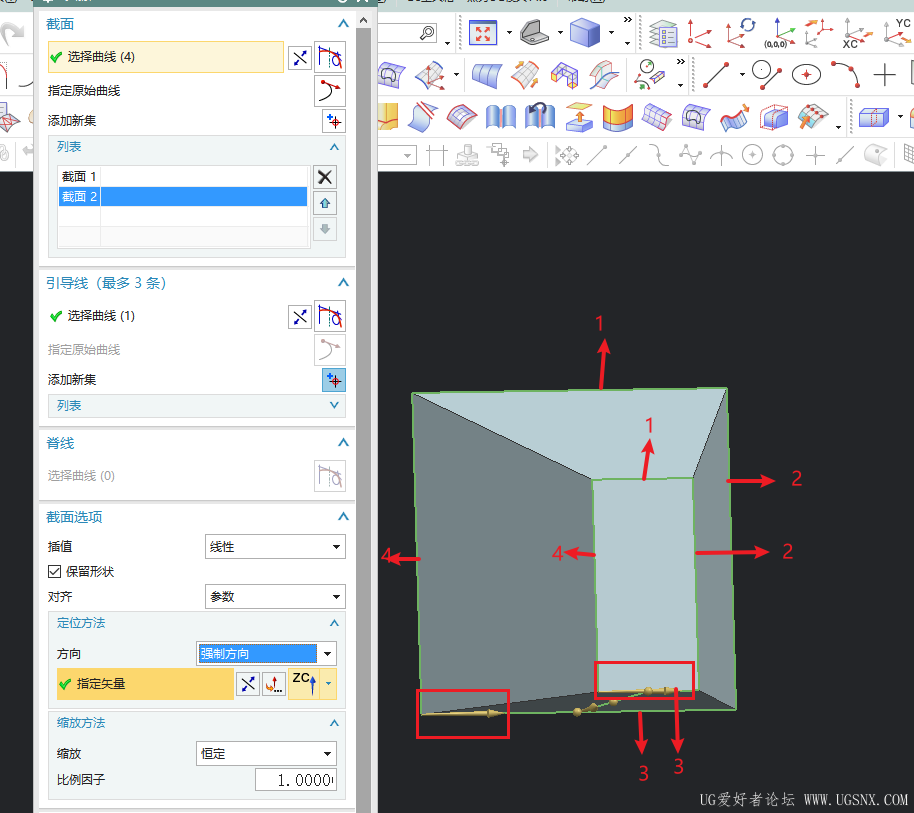
Task: Click the Fit view icon with red arrows
Action: (483, 33)
